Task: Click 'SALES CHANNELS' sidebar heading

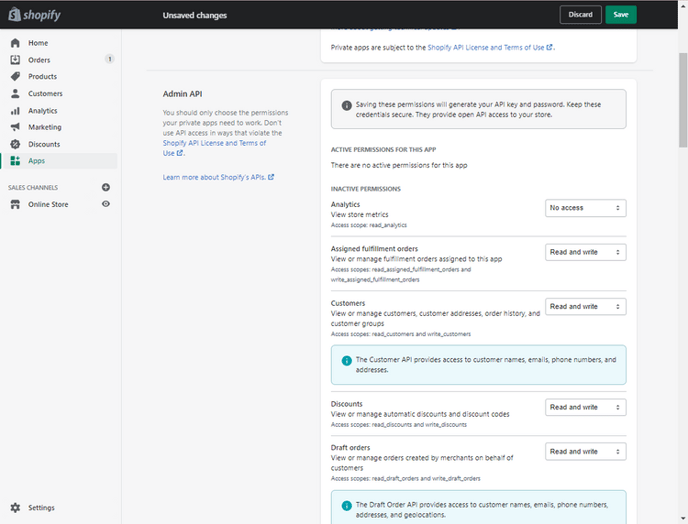Action: pyautogui.click(x=33, y=188)
